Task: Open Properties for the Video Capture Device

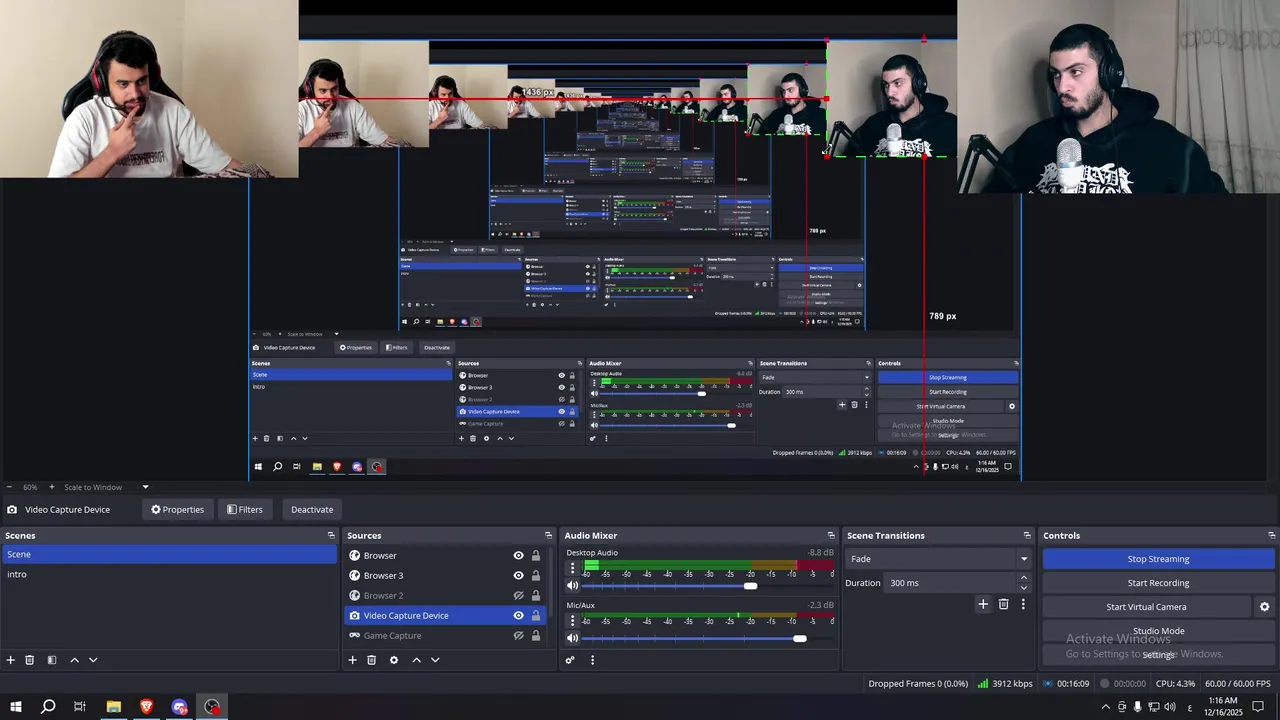Action: click(177, 510)
